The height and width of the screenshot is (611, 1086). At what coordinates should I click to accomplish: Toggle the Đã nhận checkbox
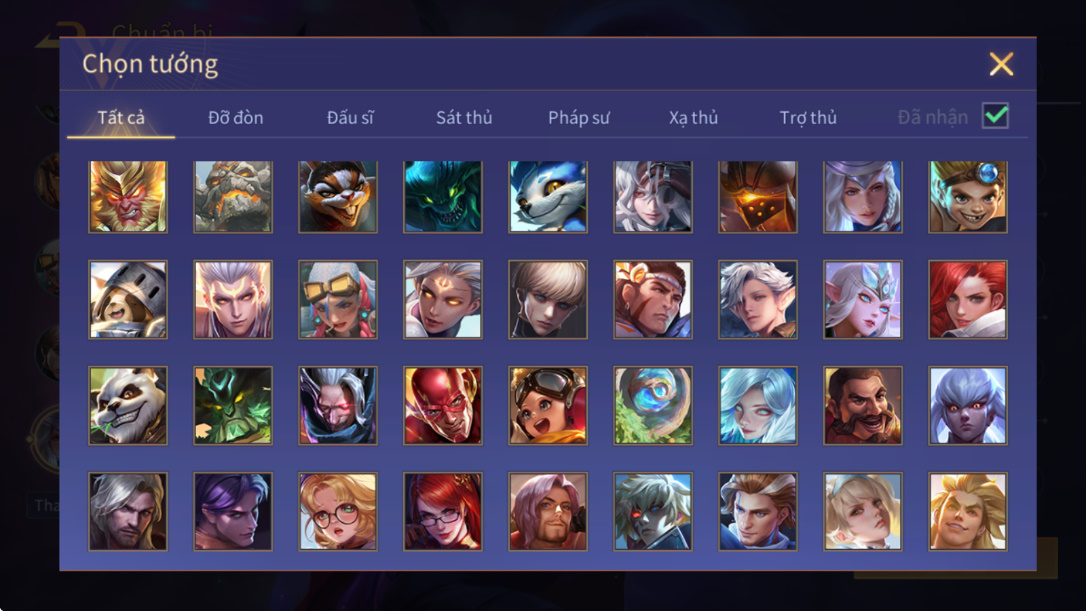tap(995, 116)
